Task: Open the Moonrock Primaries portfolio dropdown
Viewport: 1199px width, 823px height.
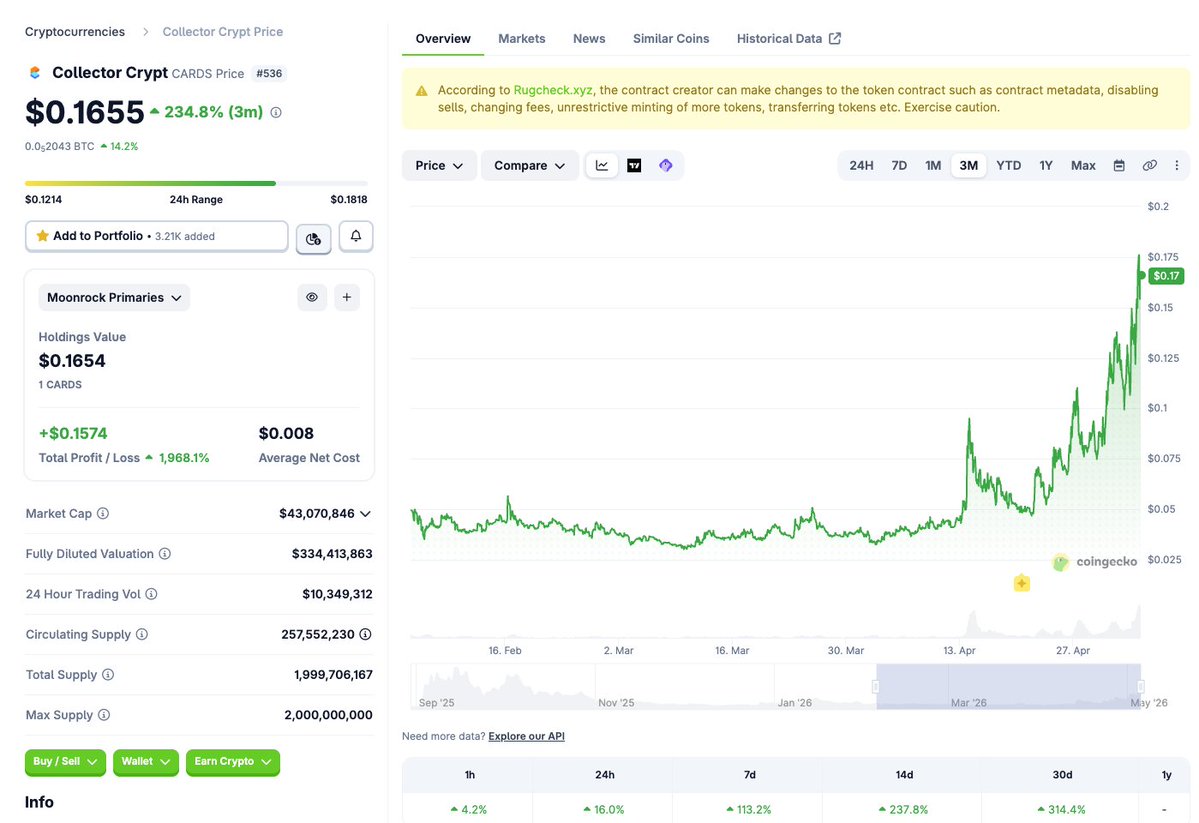Action: coord(114,298)
